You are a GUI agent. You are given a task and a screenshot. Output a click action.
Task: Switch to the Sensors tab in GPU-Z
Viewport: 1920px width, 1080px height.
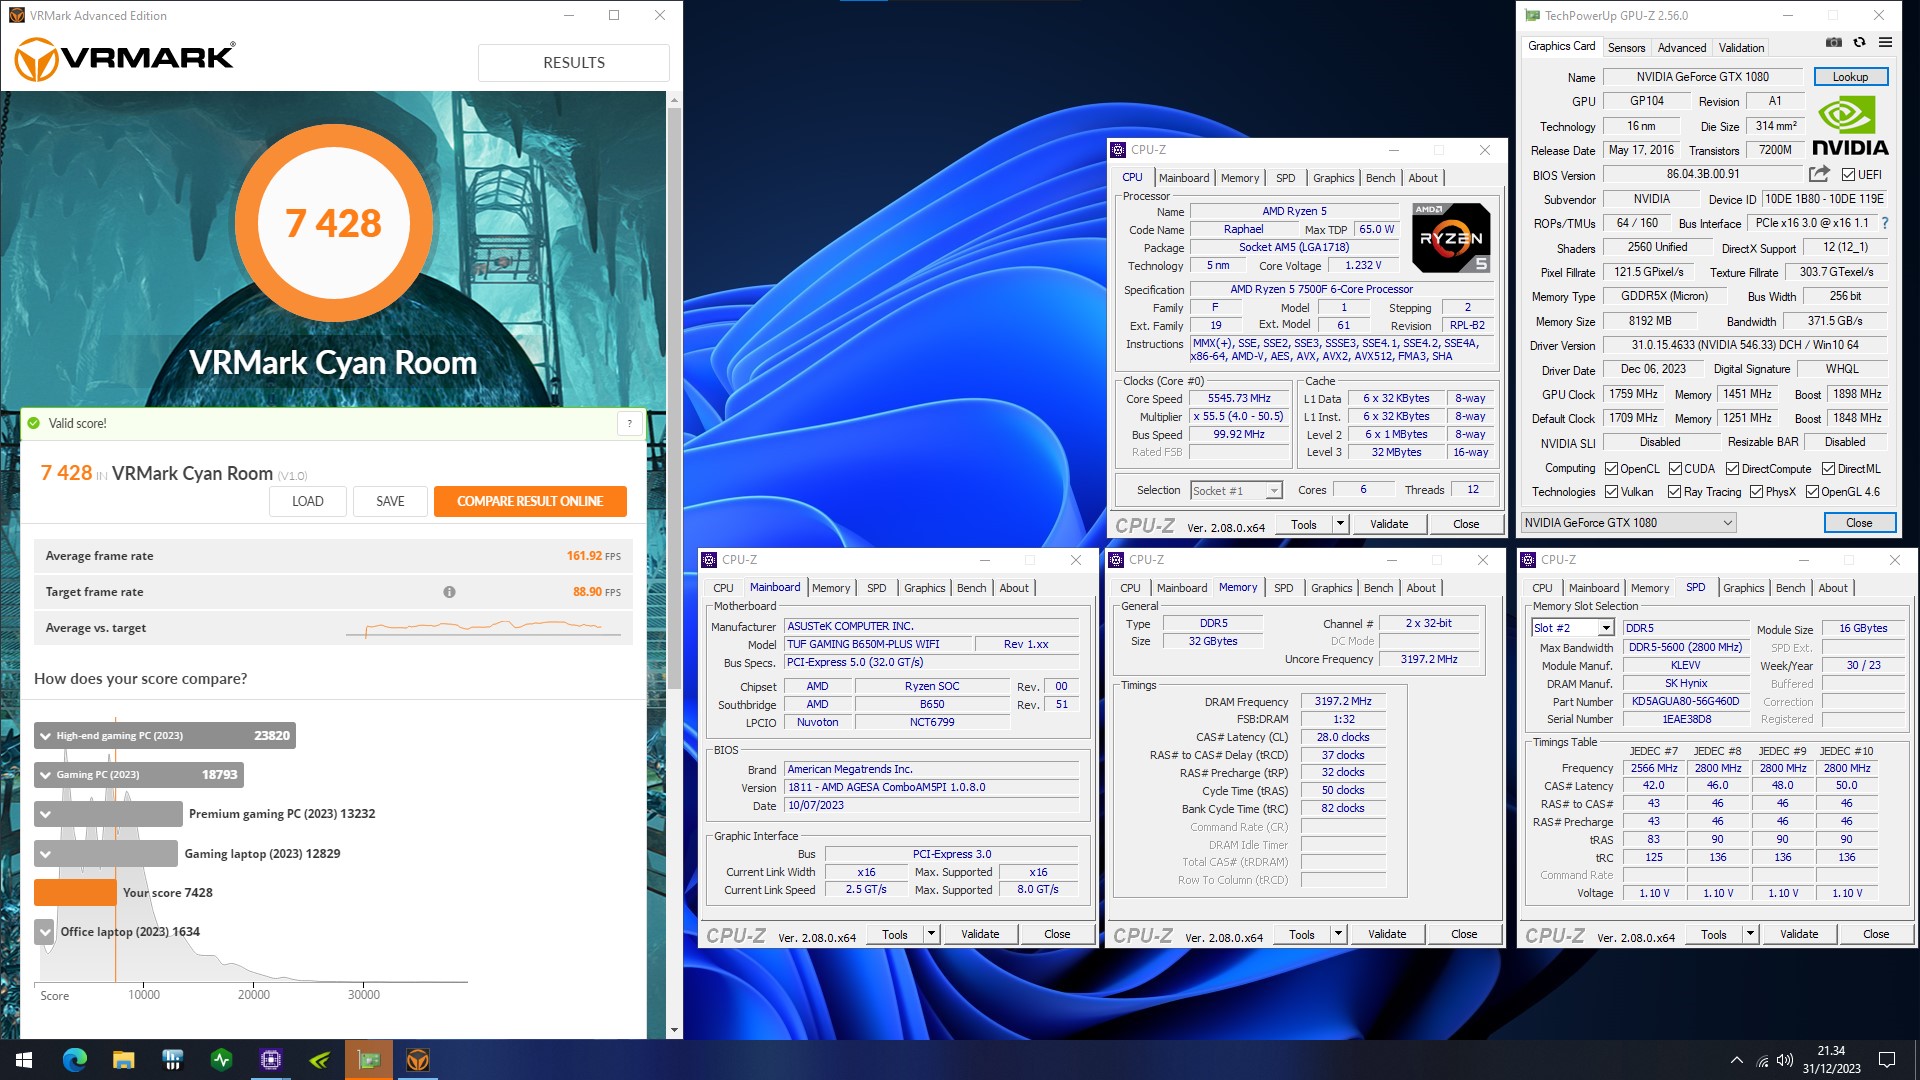coord(1626,48)
